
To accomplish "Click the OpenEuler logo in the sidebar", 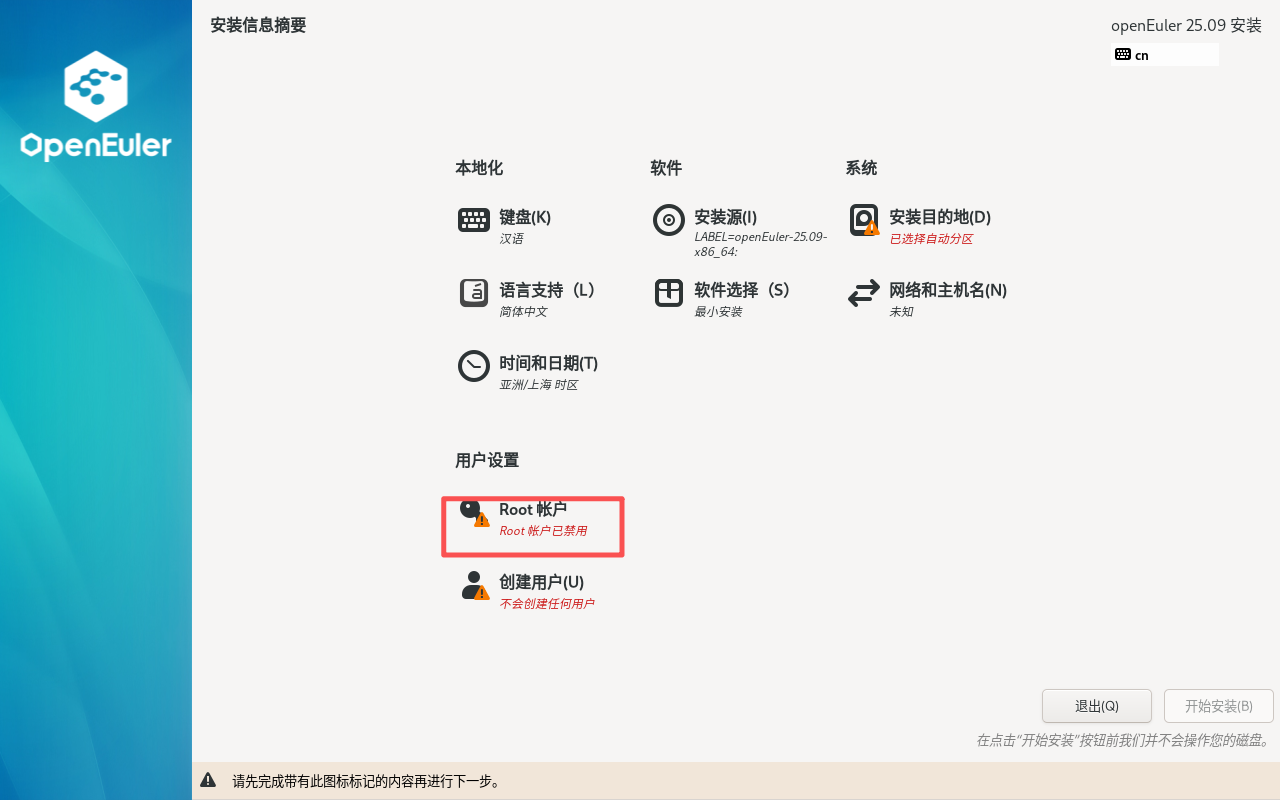I will pyautogui.click(x=95, y=105).
